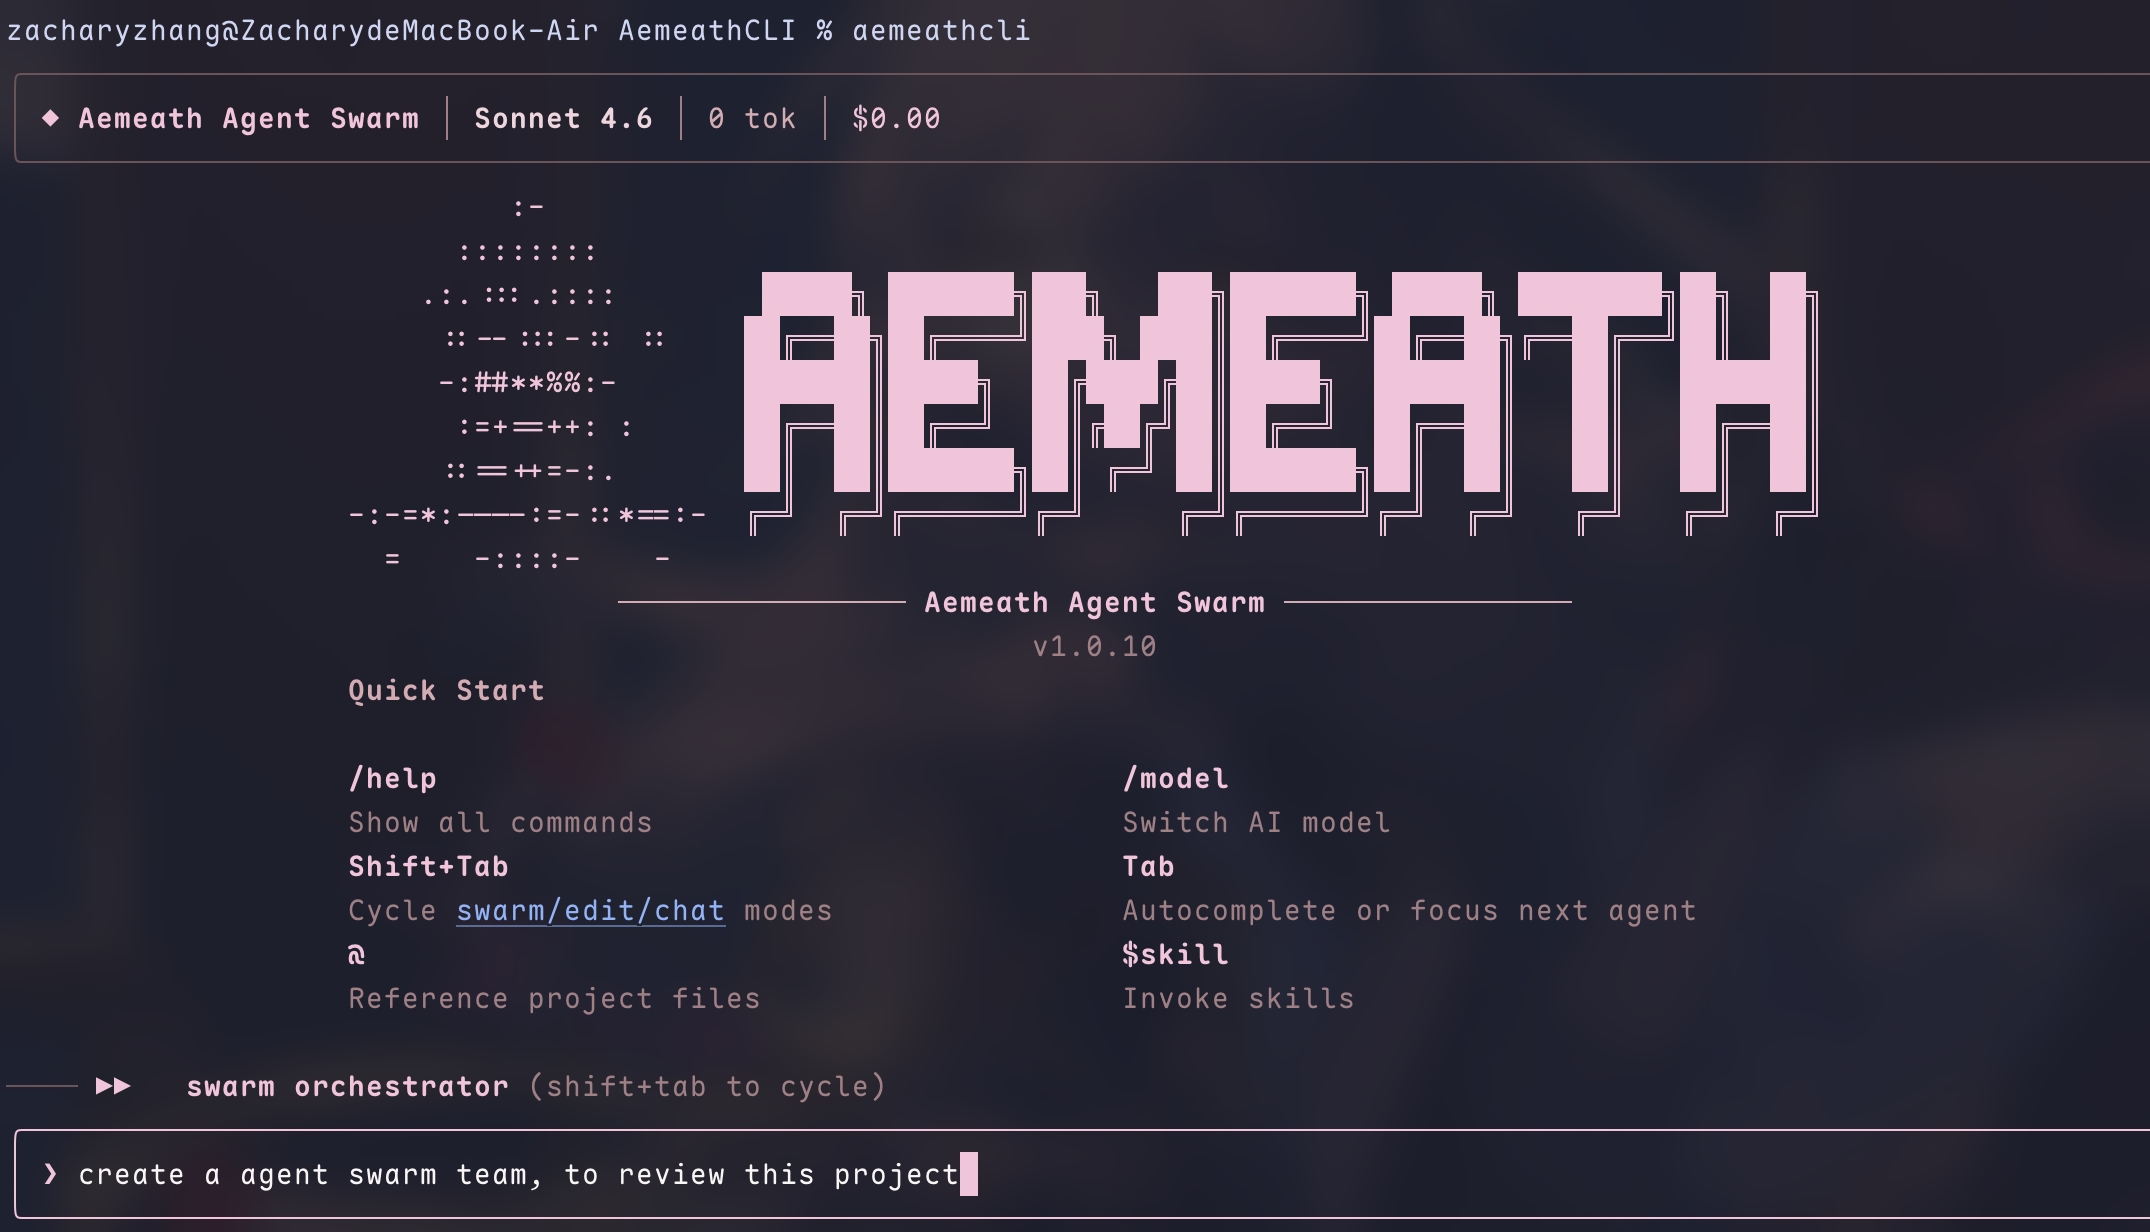Click the @ file reference symbol
The width and height of the screenshot is (2150, 1232).
(x=355, y=954)
